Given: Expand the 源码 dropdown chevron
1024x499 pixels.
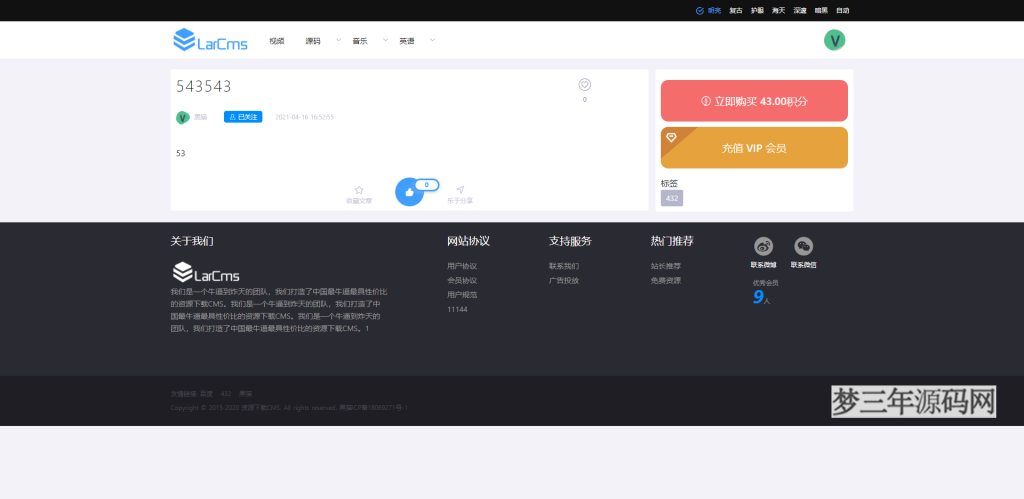Looking at the screenshot, I should pyautogui.click(x=338, y=40).
